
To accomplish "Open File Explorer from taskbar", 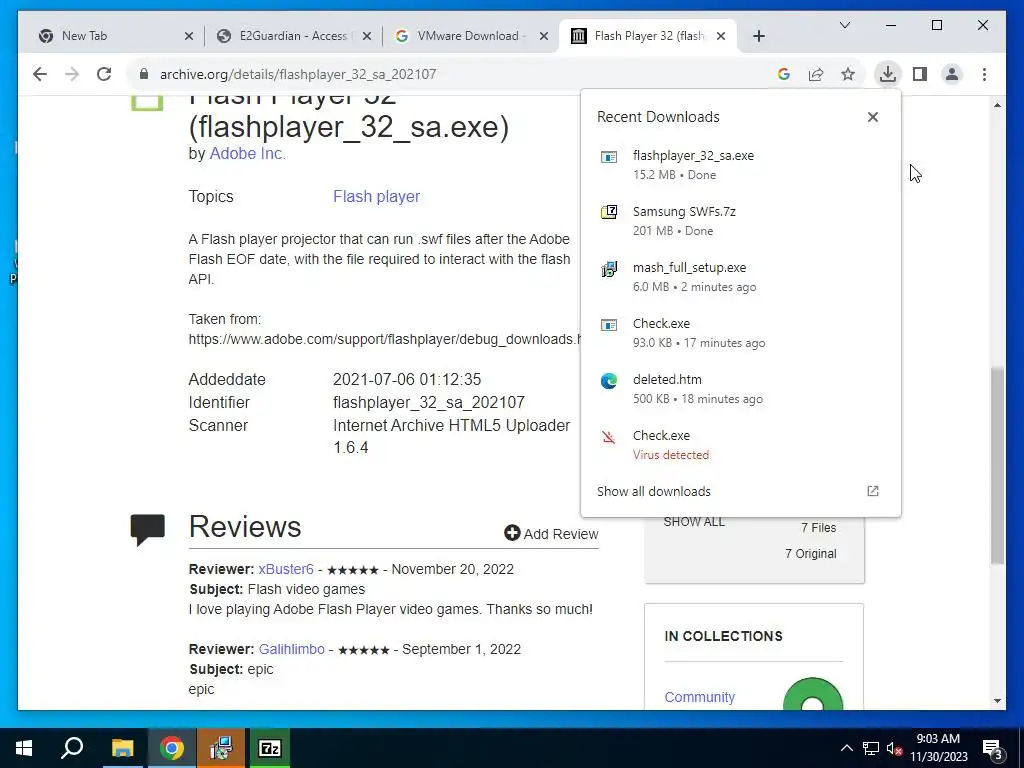I will (122, 748).
